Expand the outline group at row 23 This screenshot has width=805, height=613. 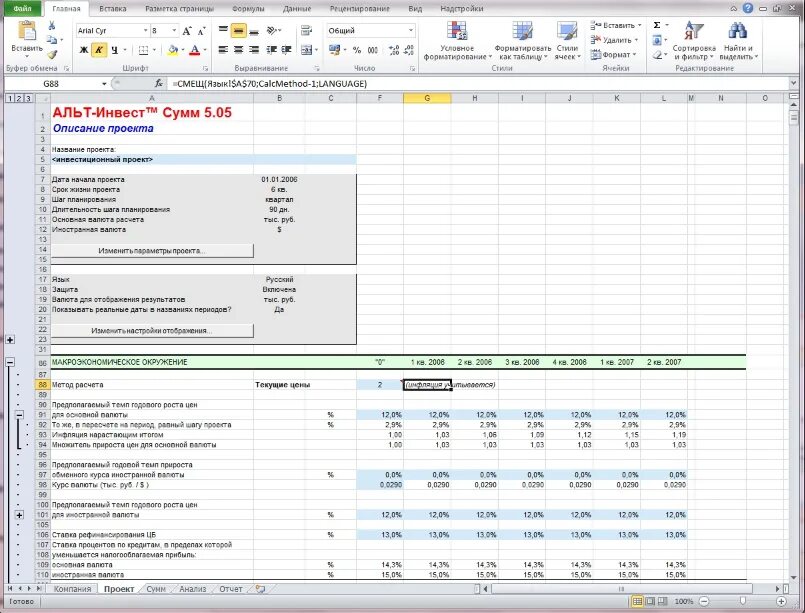[10, 339]
